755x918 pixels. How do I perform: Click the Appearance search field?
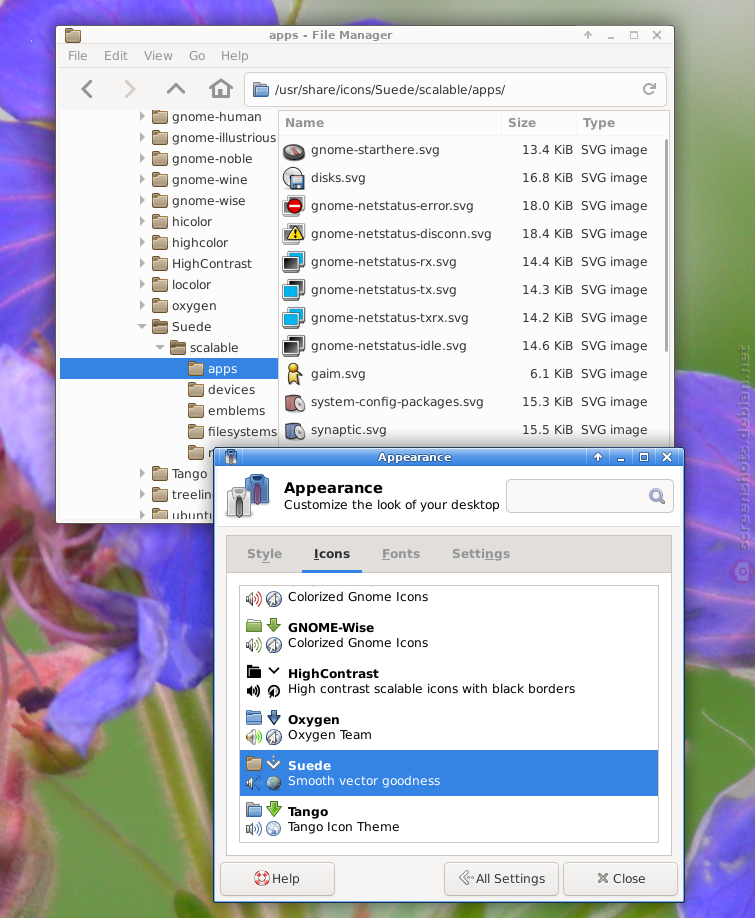click(x=589, y=496)
